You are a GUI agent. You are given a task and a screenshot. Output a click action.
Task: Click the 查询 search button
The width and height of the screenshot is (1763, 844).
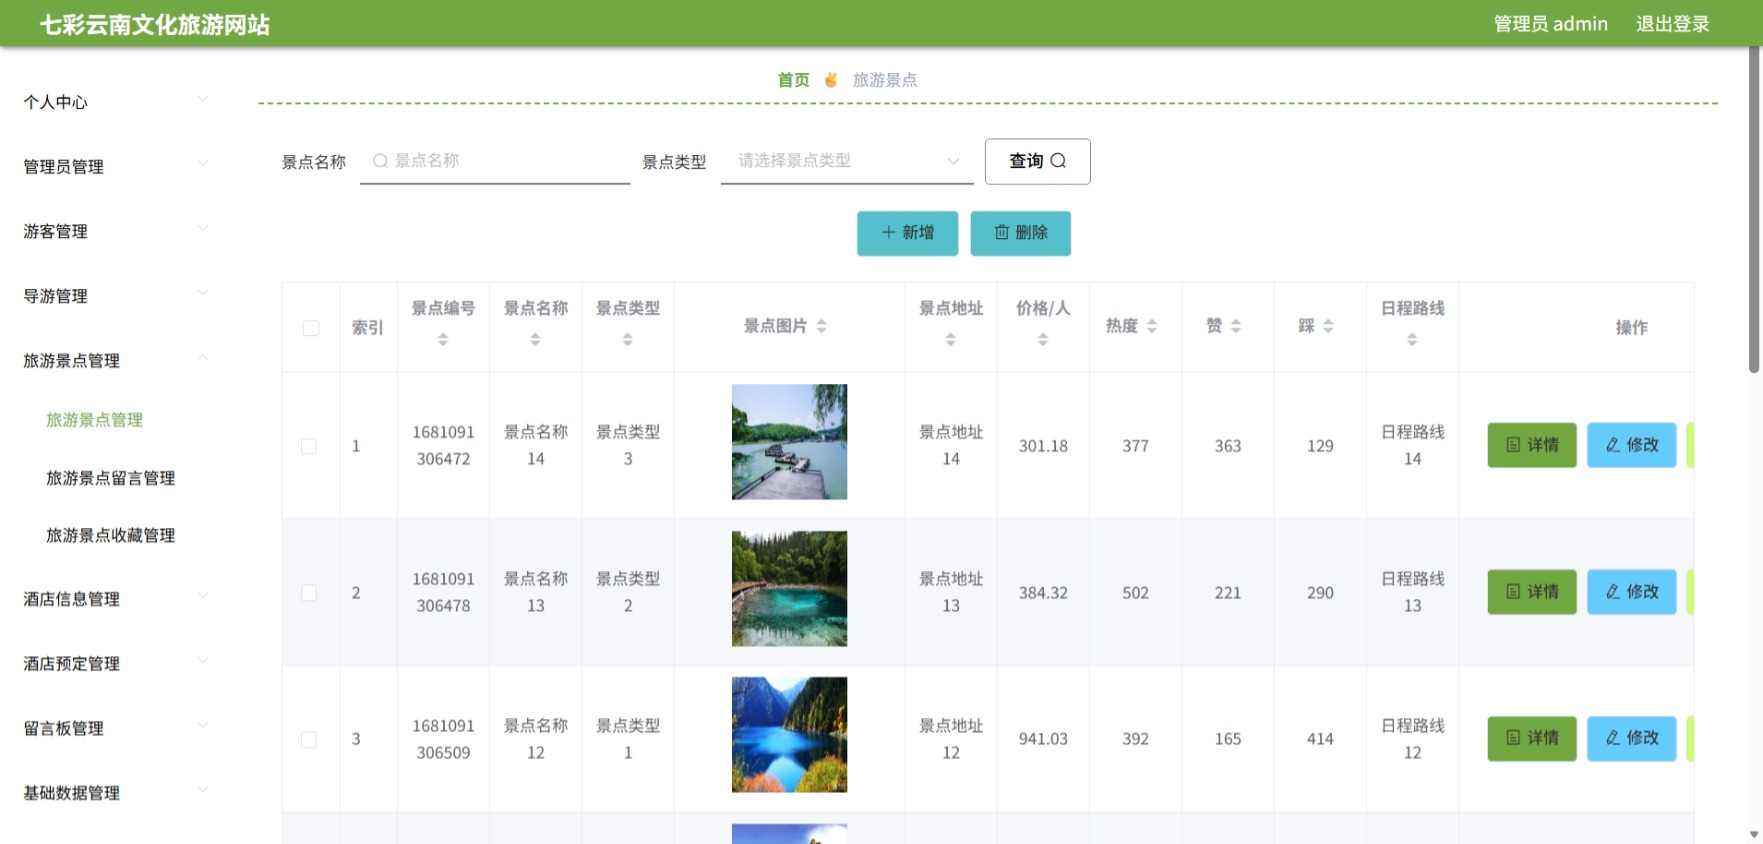(x=1038, y=161)
